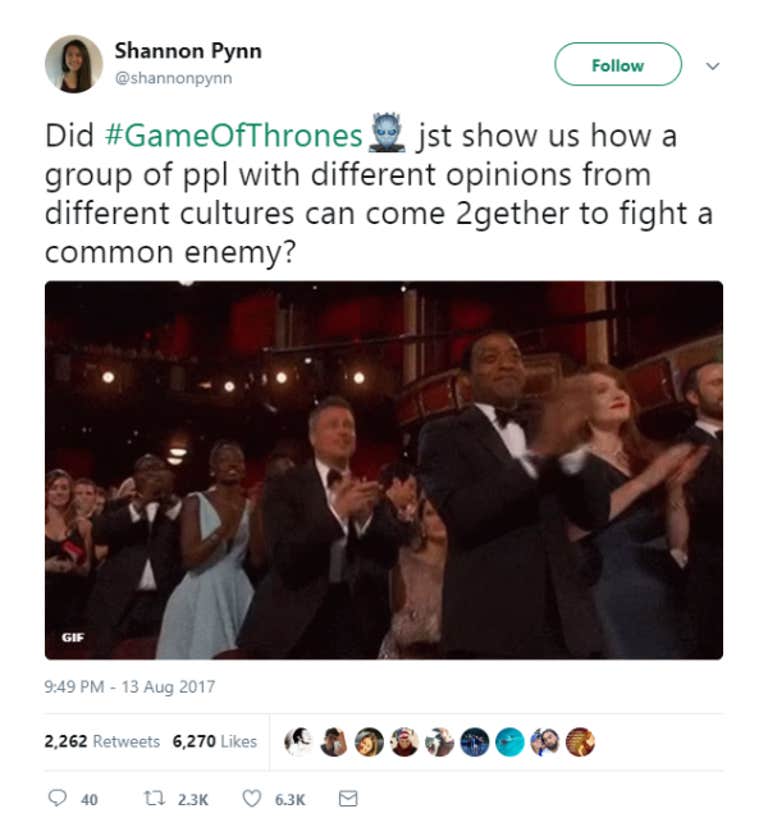Open the #GameOfThrones hashtag link
768x827 pixels.
pyautogui.click(x=234, y=136)
